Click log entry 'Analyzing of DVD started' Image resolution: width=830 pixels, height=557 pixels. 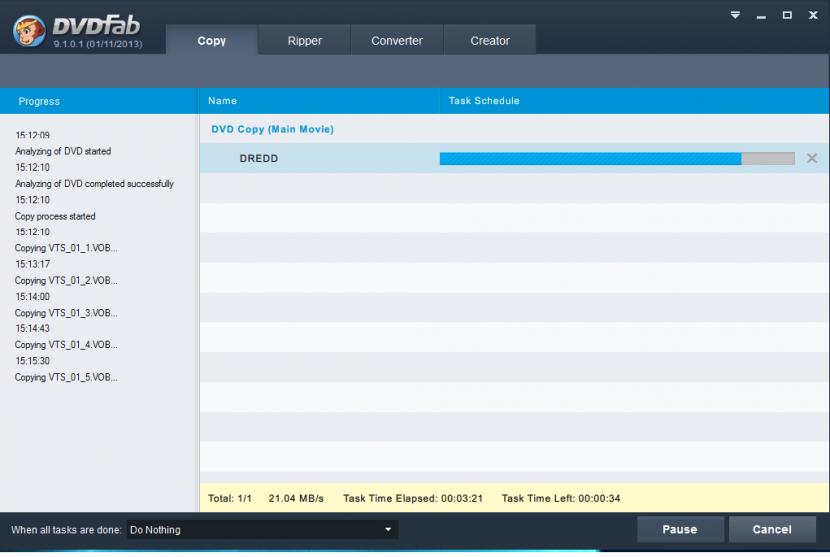63,151
